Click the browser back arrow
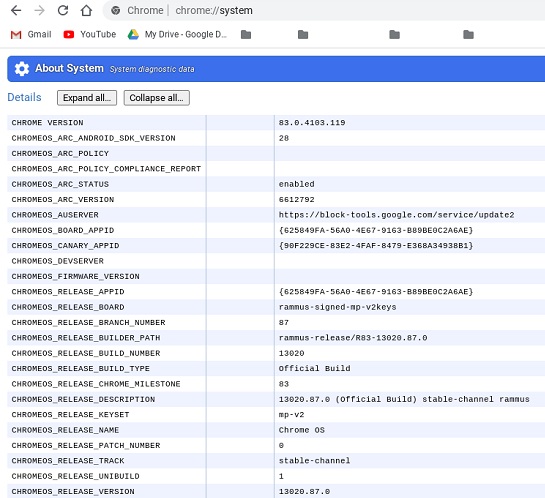Image resolution: width=545 pixels, height=498 pixels. [16, 10]
